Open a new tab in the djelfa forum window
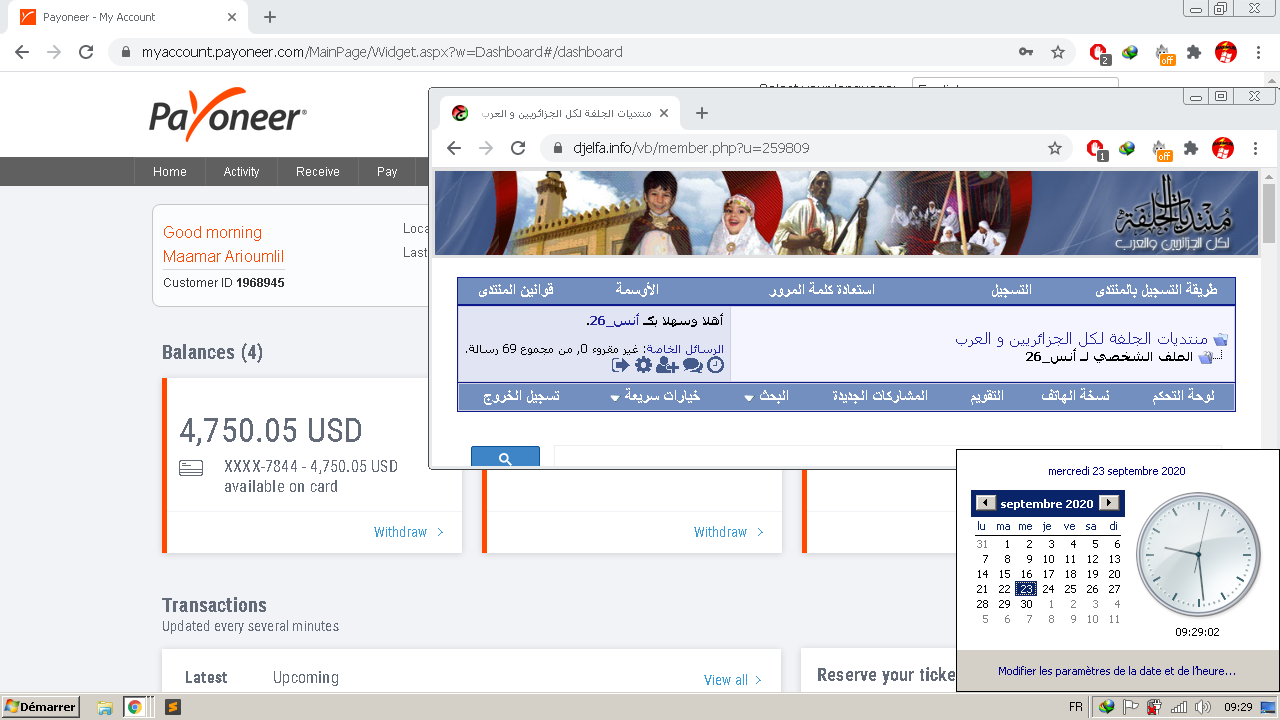Image resolution: width=1280 pixels, height=720 pixels. point(702,113)
